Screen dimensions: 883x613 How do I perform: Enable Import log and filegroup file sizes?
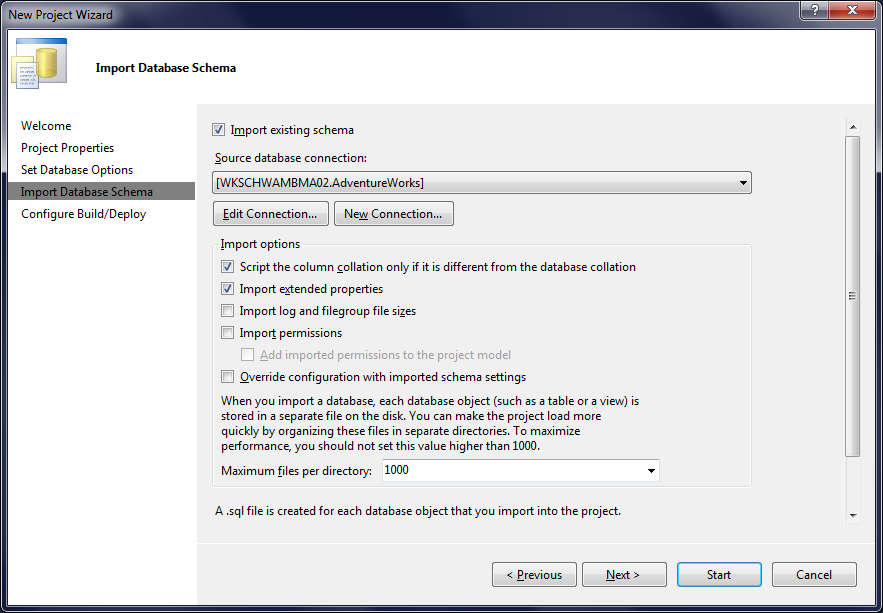tap(227, 310)
